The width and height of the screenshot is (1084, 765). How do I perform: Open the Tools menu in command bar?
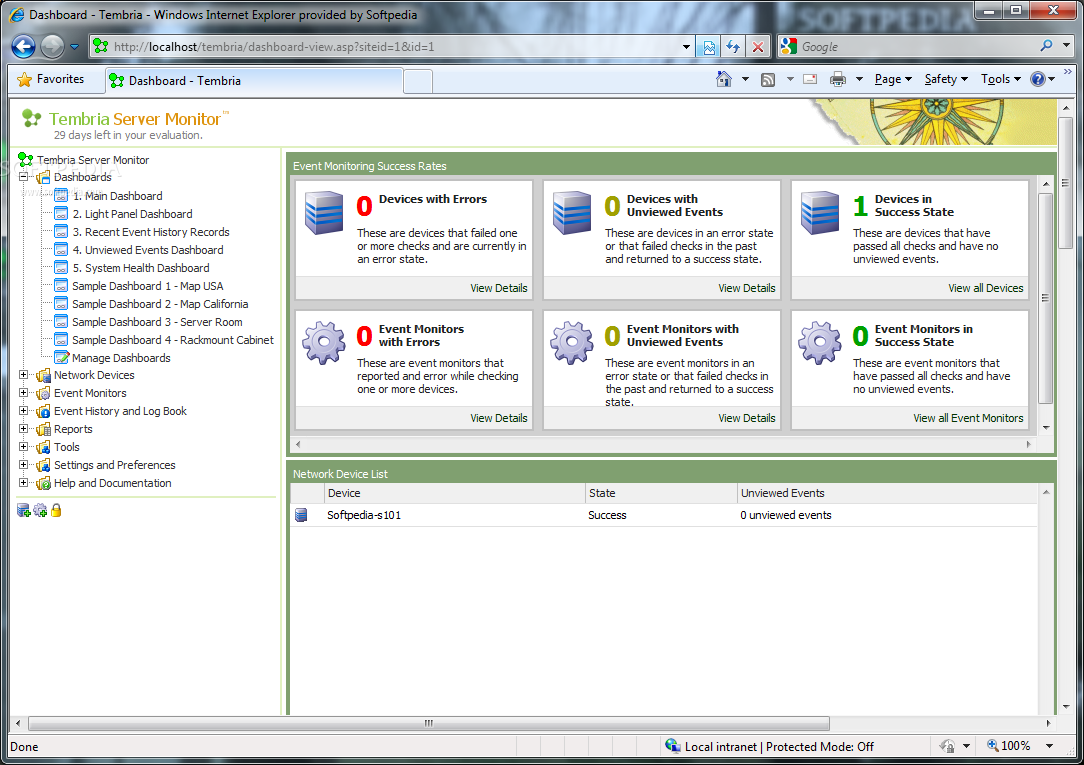pyautogui.click(x=1000, y=79)
